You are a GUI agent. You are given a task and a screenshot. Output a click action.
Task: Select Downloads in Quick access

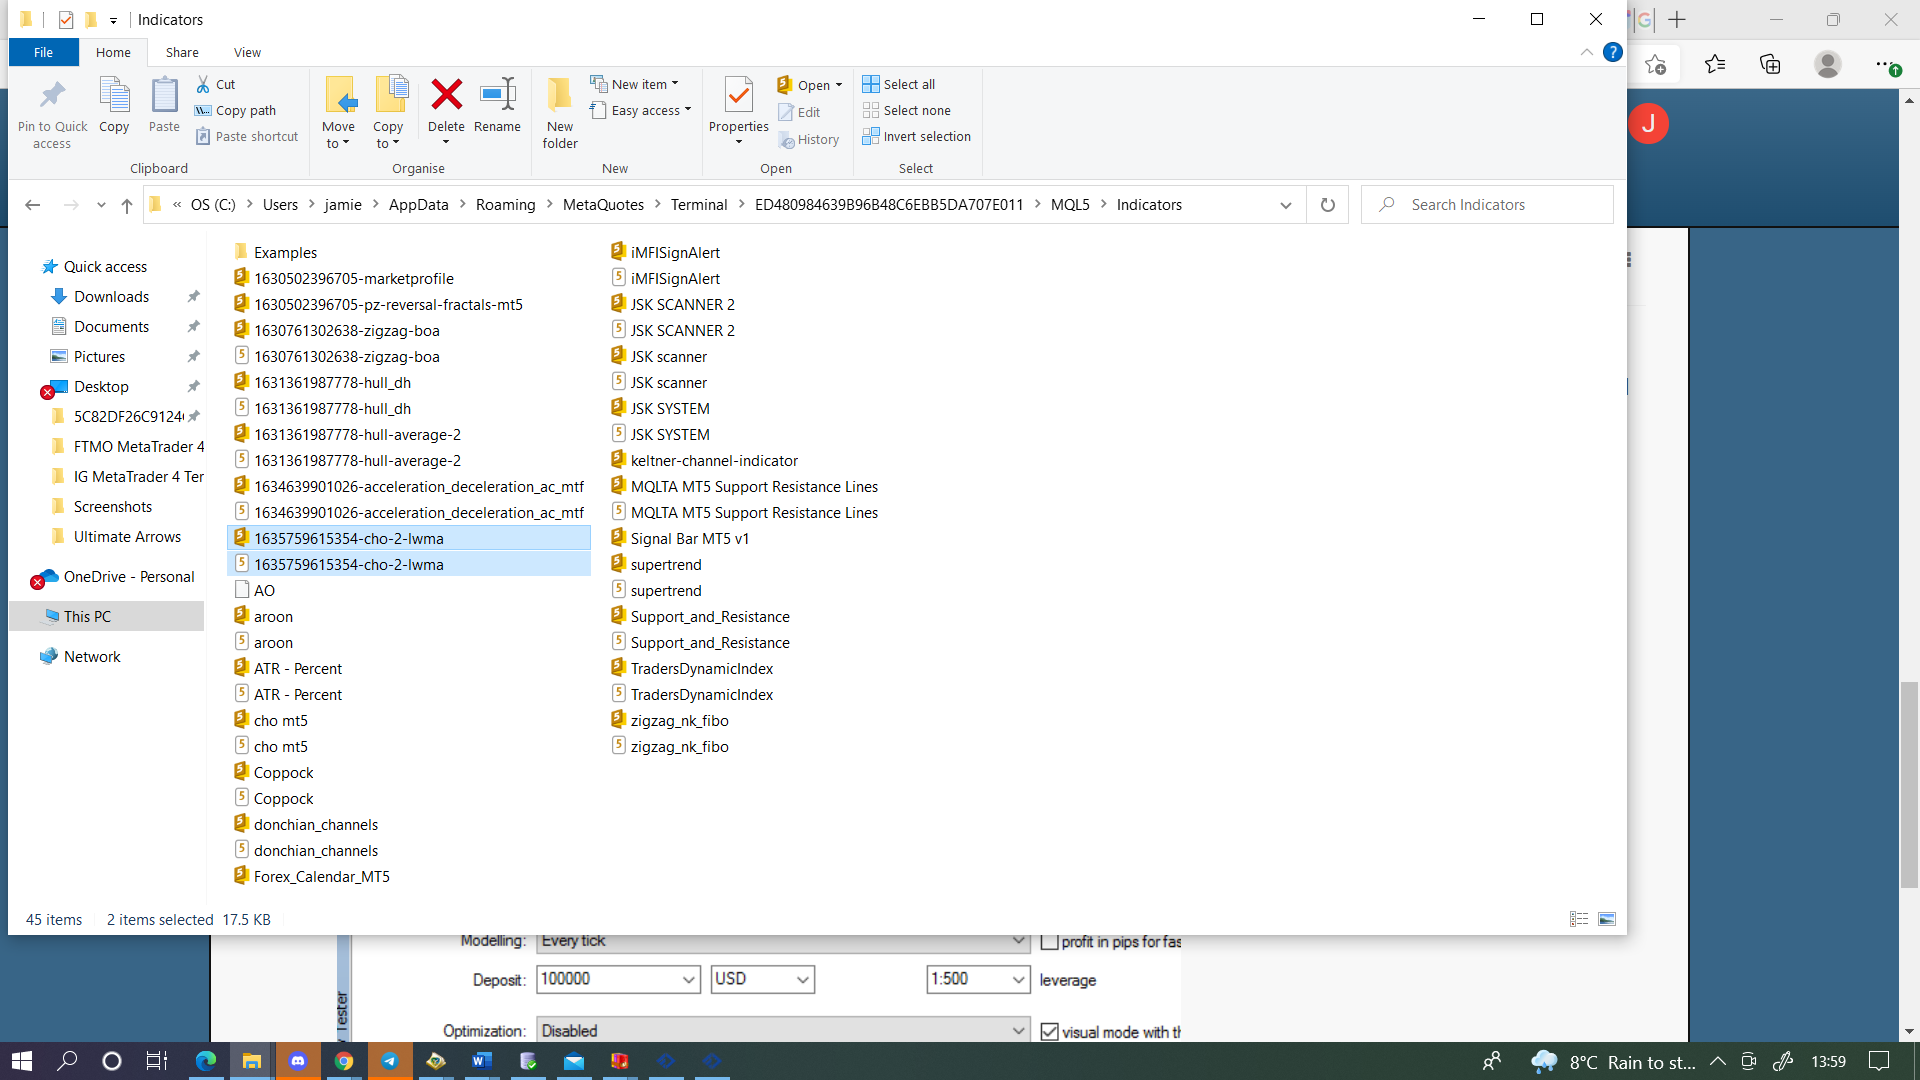coord(111,297)
